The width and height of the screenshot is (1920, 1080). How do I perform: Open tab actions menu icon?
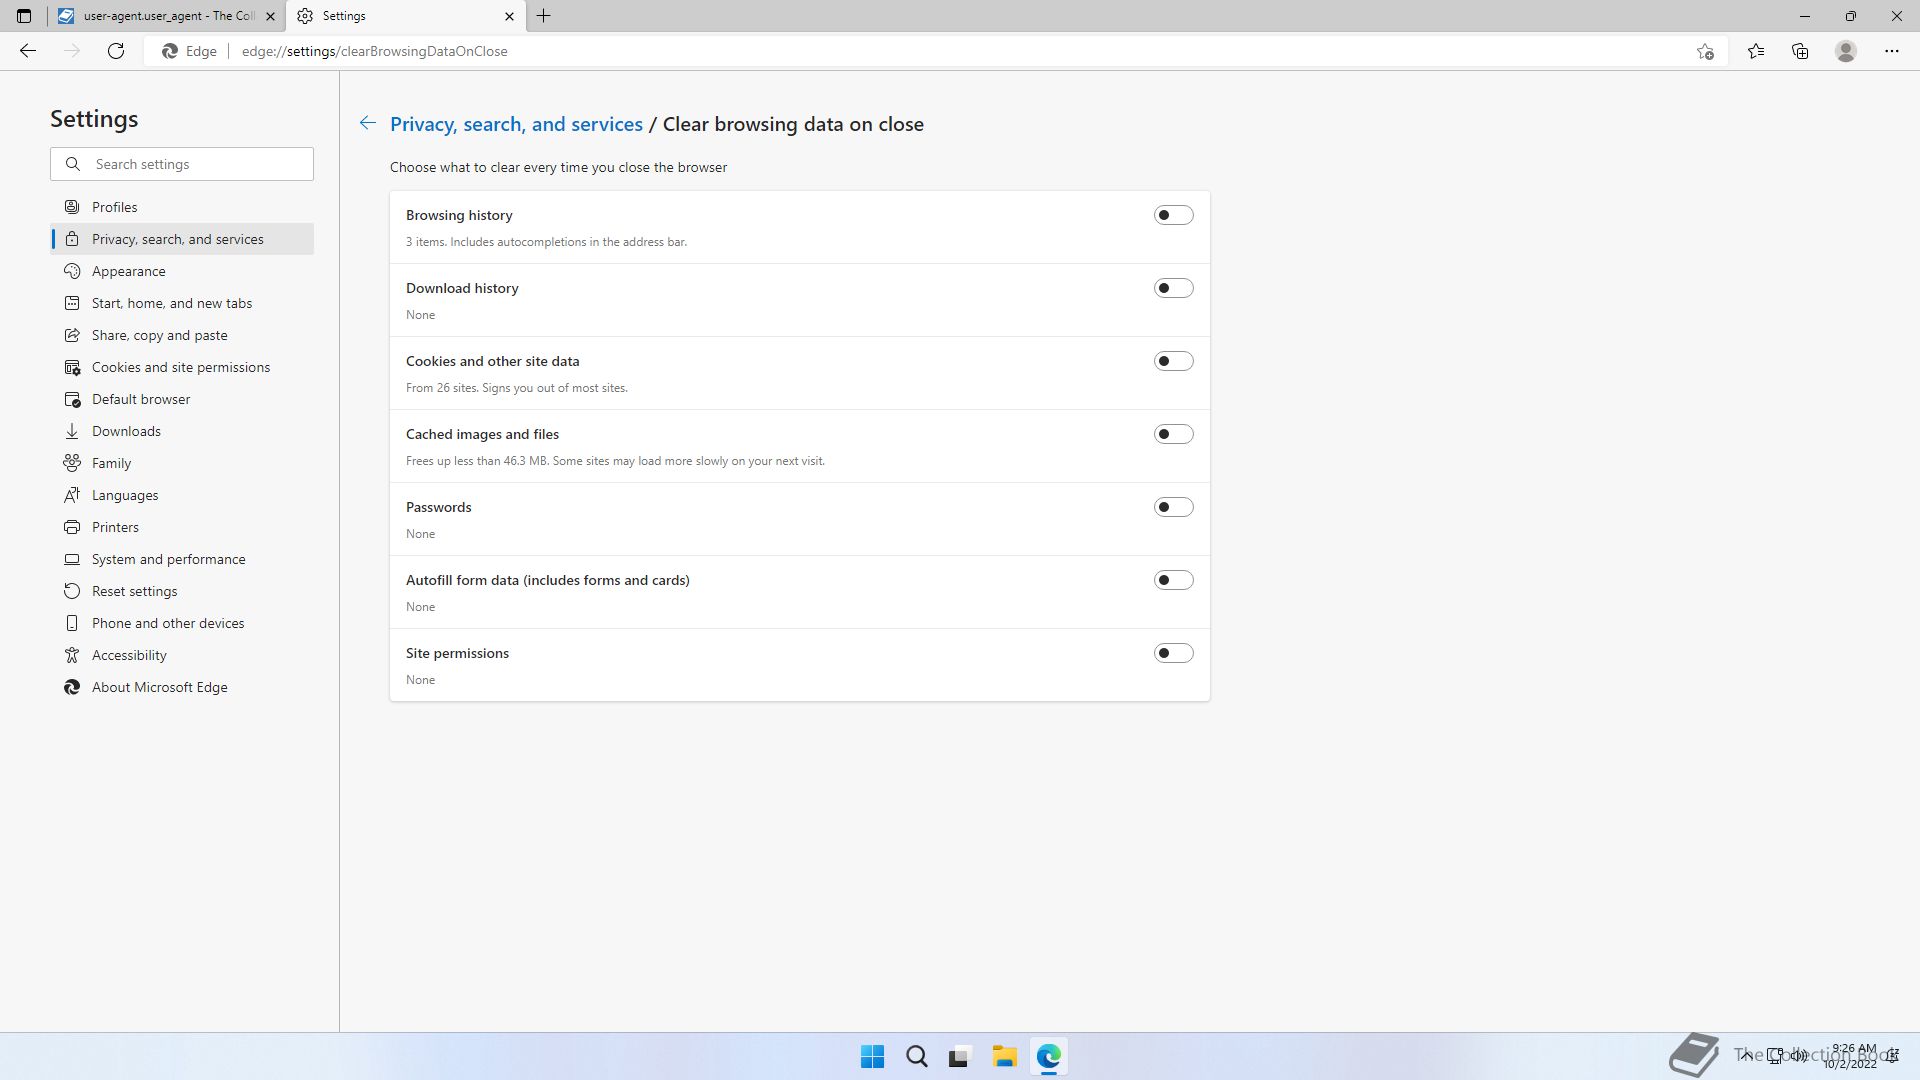click(24, 16)
